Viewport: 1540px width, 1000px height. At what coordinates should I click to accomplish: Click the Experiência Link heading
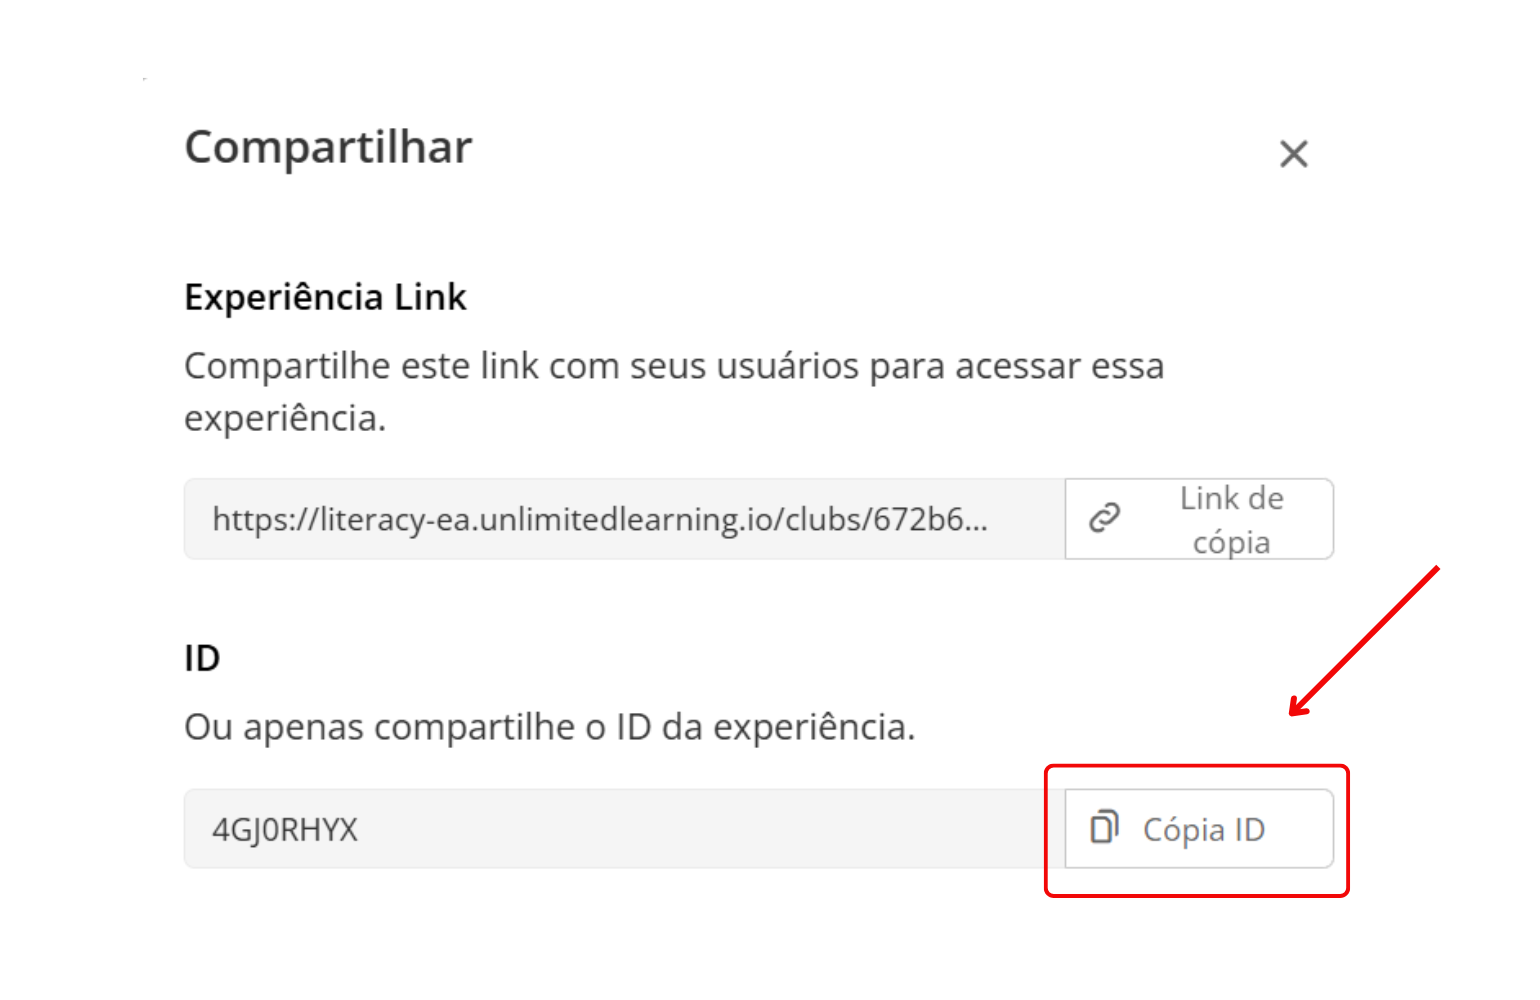coord(325,297)
